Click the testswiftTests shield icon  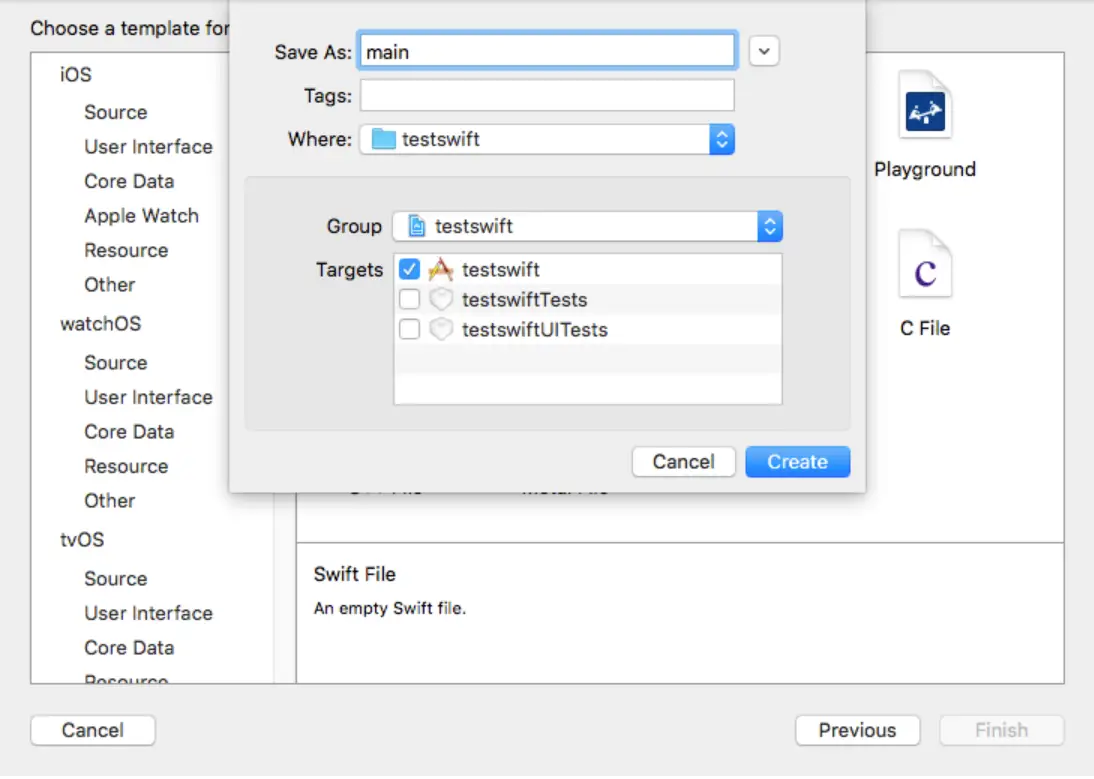coord(441,300)
